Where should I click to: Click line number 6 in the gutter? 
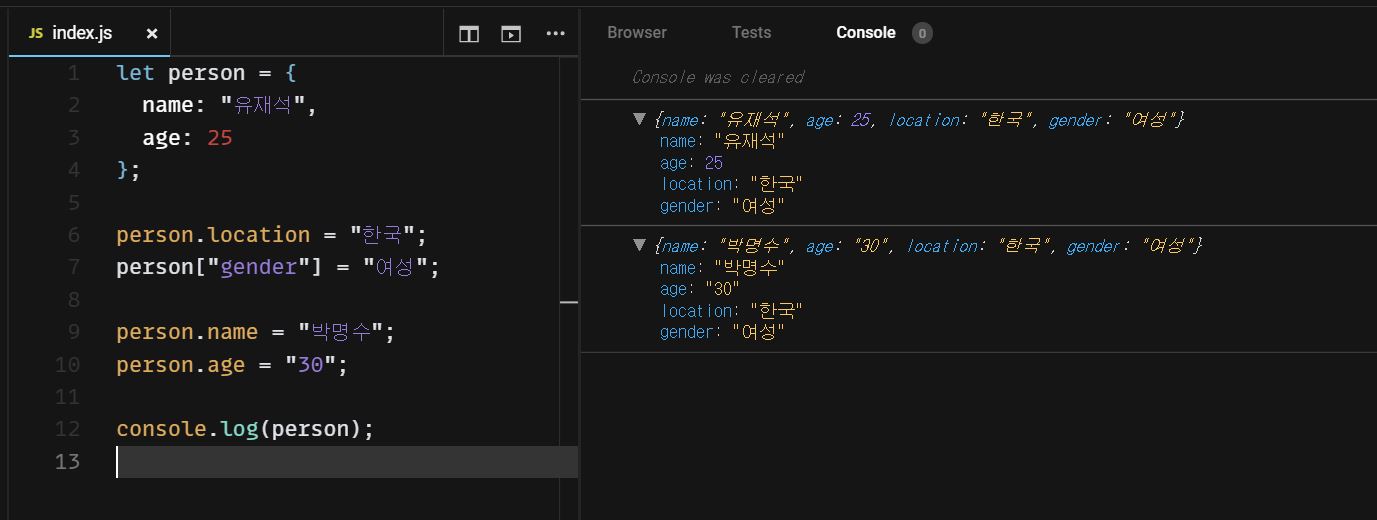[73, 235]
